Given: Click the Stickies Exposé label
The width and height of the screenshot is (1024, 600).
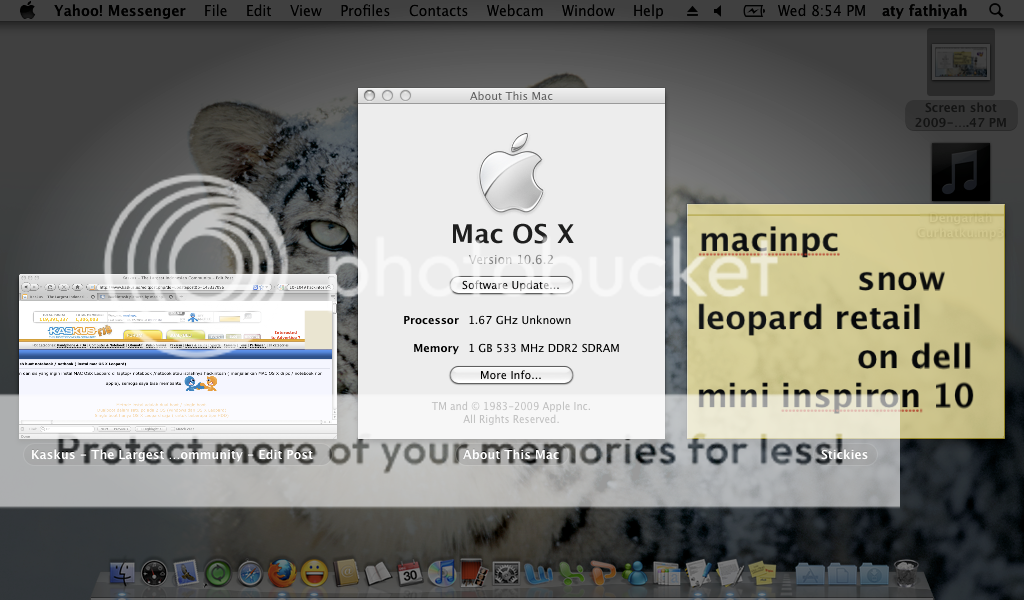Looking at the screenshot, I should (x=844, y=454).
